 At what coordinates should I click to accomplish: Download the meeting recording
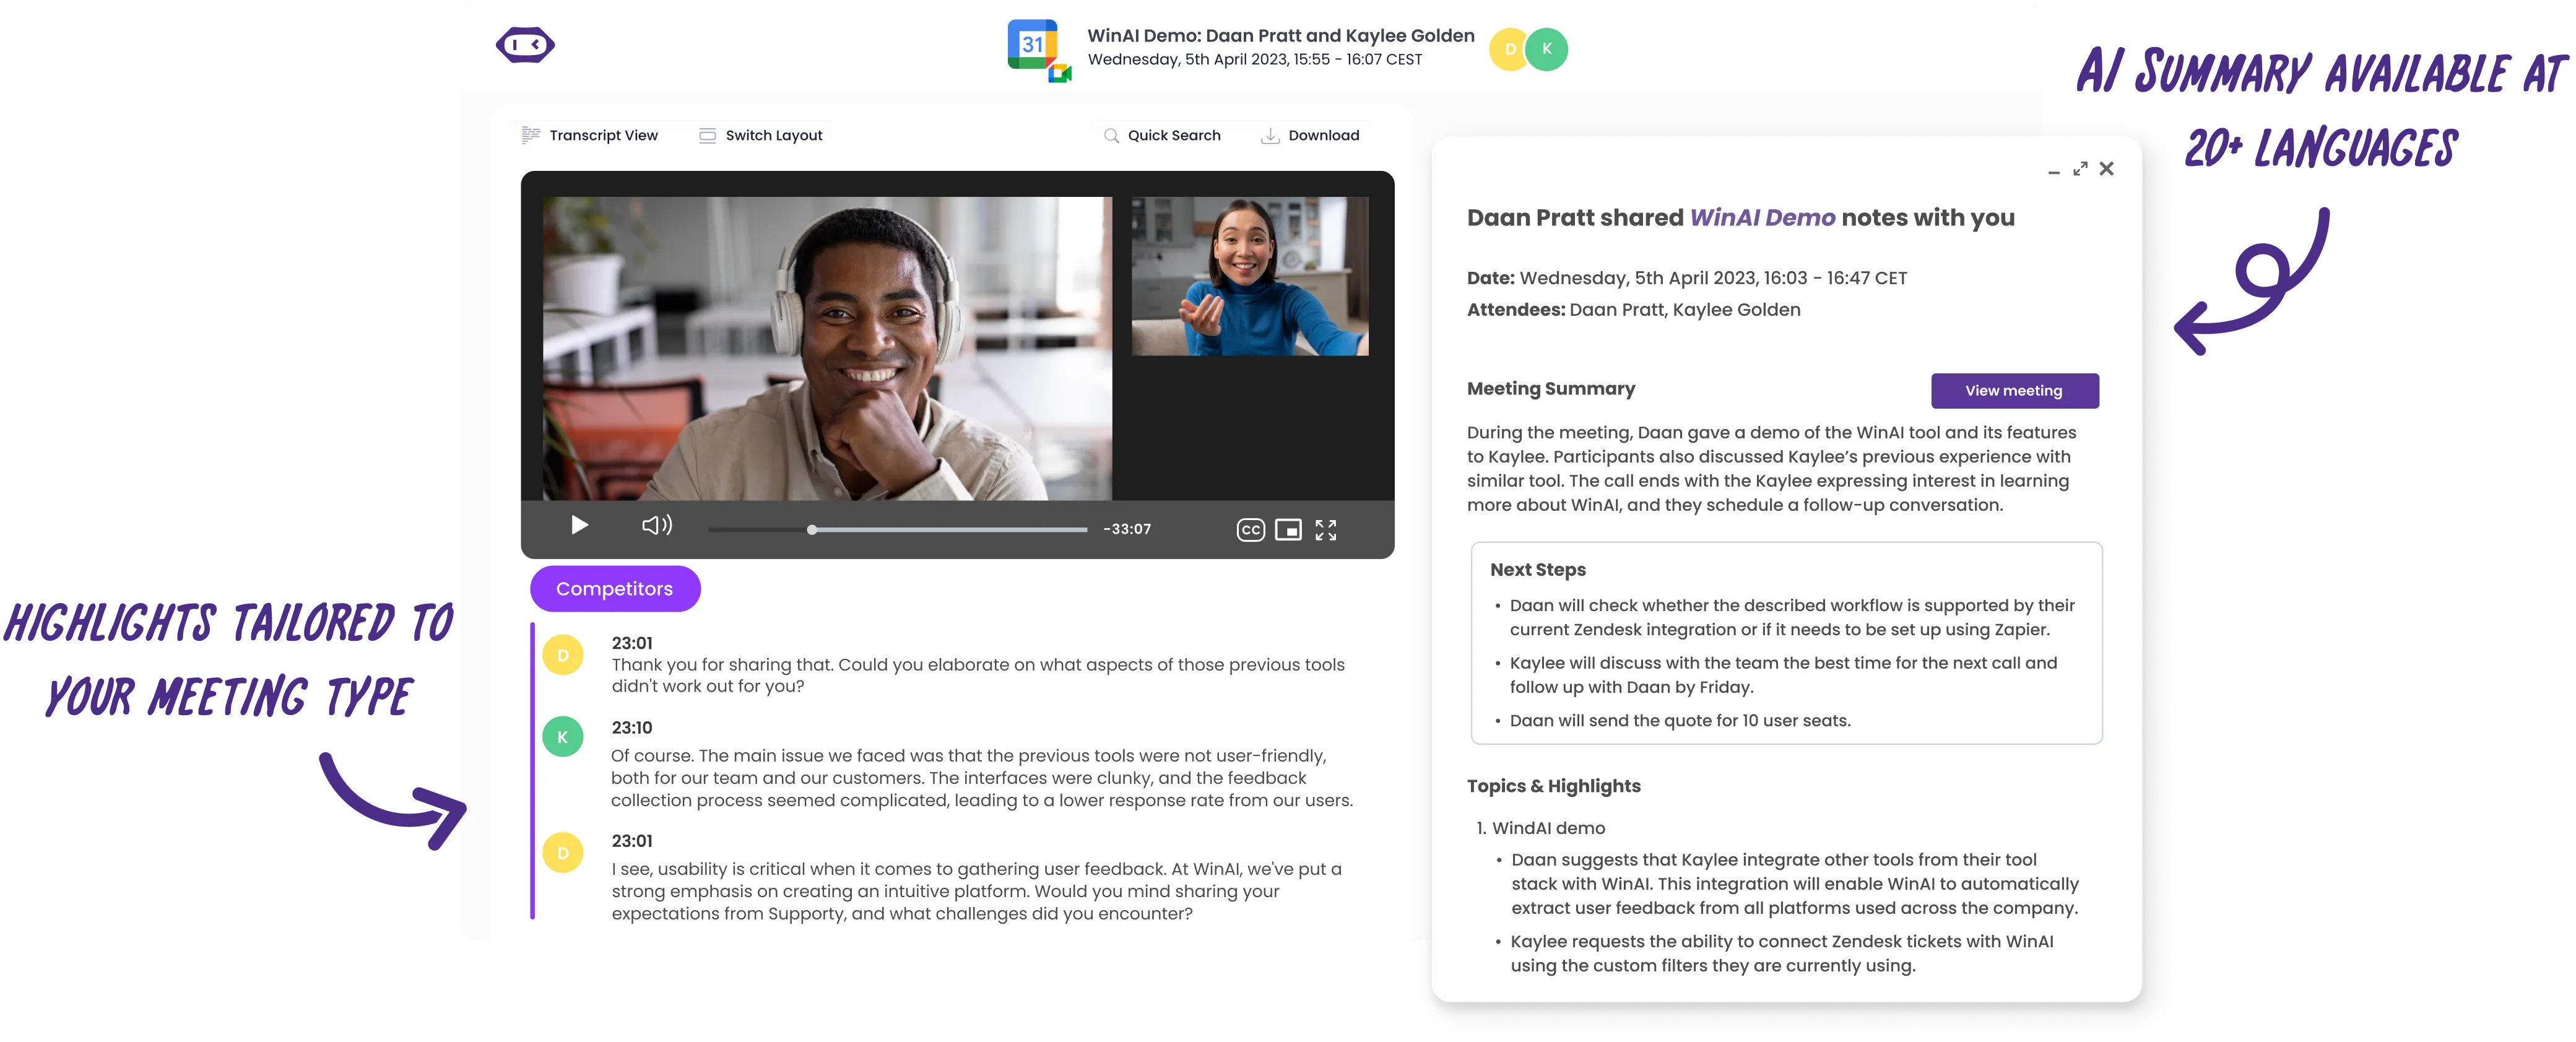click(1310, 135)
